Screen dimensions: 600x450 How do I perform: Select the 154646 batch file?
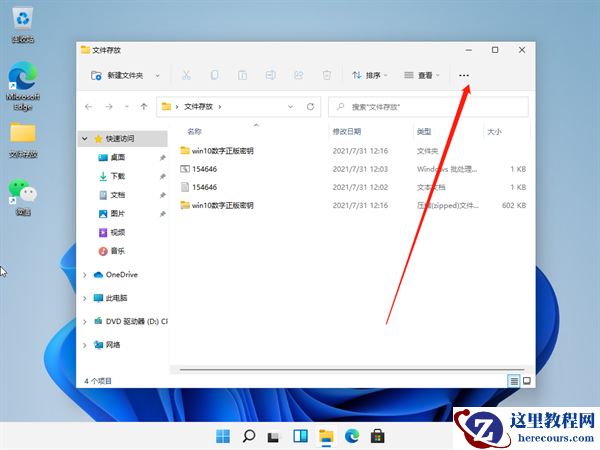click(353, 169)
